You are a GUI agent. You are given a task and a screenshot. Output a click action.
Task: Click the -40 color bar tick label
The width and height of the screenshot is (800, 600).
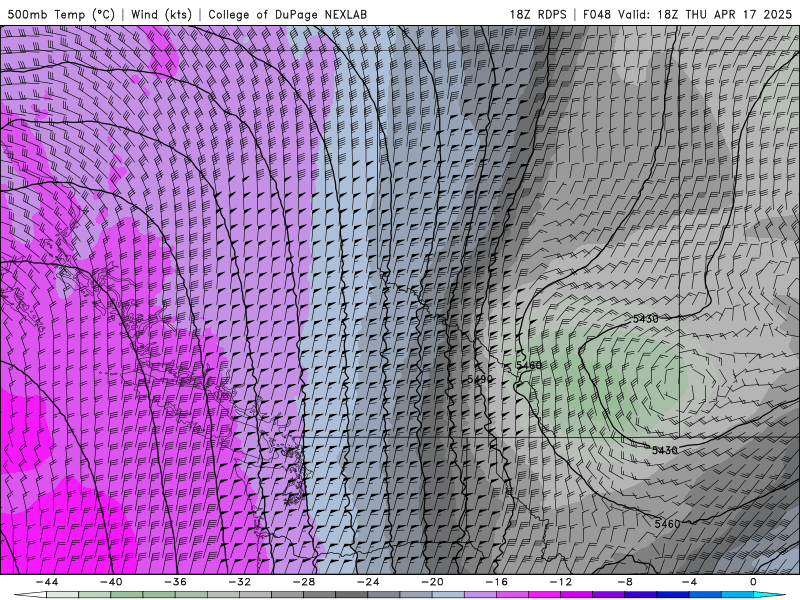click(111, 582)
